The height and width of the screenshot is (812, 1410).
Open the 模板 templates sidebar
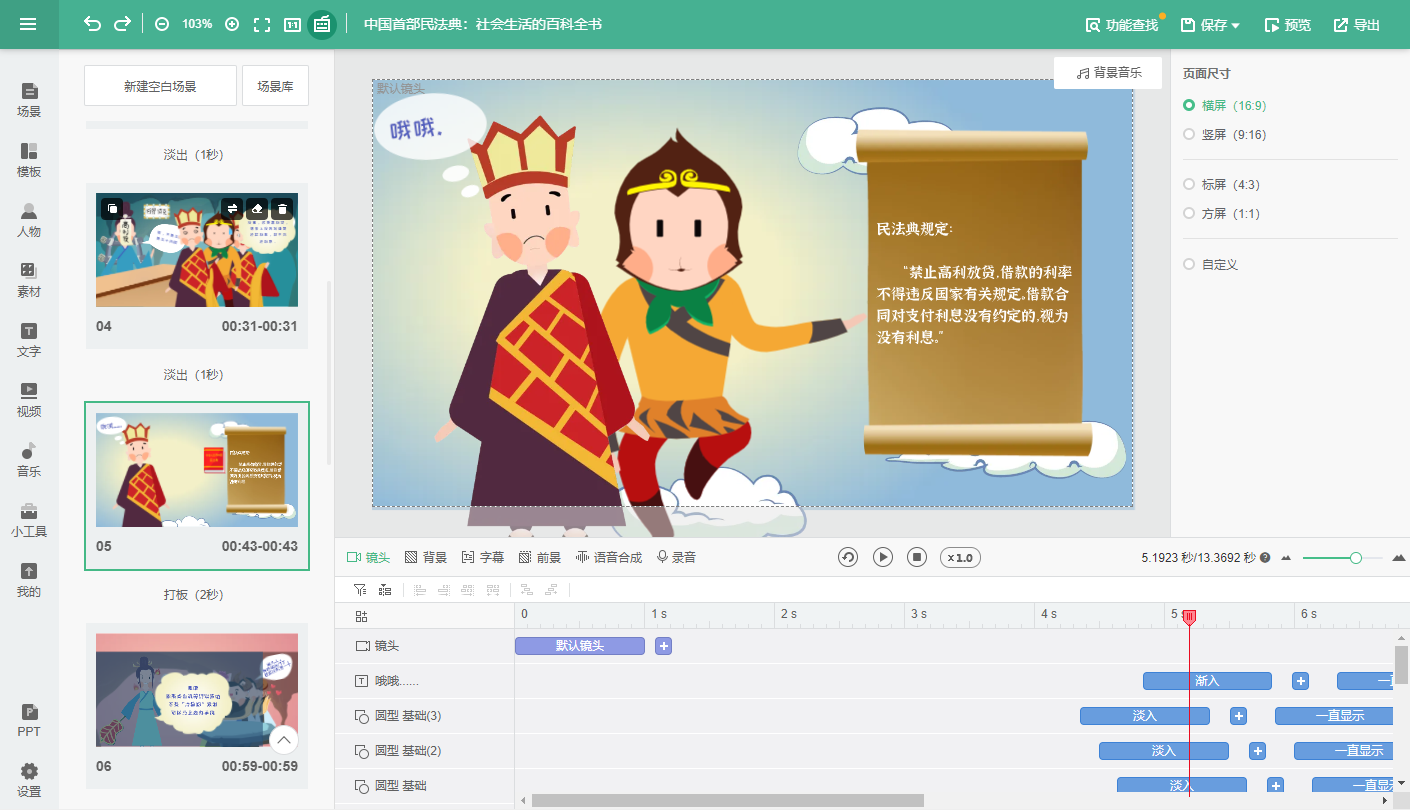coord(29,160)
